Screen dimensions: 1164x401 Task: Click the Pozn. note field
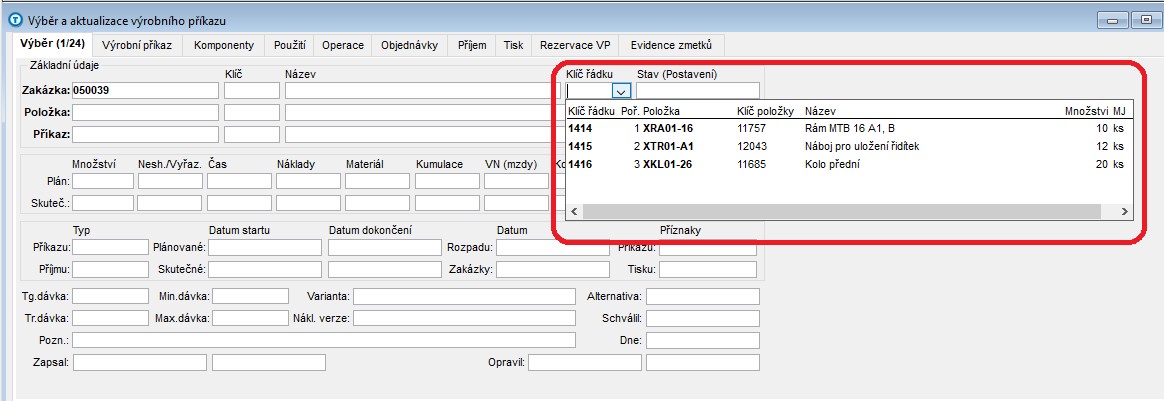point(324,340)
